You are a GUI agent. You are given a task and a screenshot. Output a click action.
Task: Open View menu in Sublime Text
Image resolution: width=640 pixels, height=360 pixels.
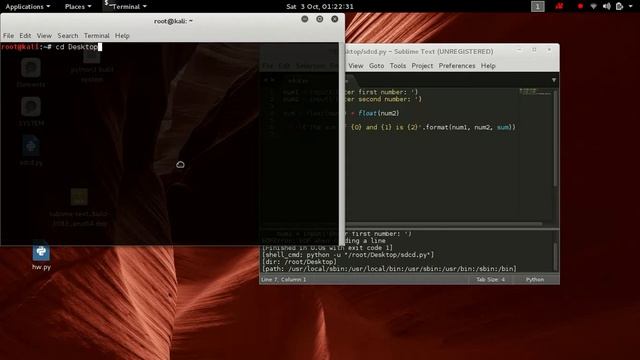tap(356, 66)
